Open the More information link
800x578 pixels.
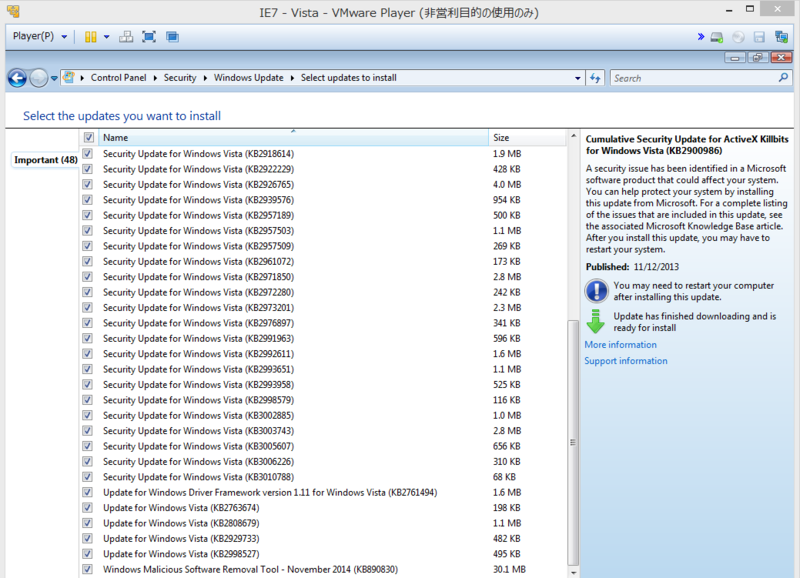click(620, 345)
